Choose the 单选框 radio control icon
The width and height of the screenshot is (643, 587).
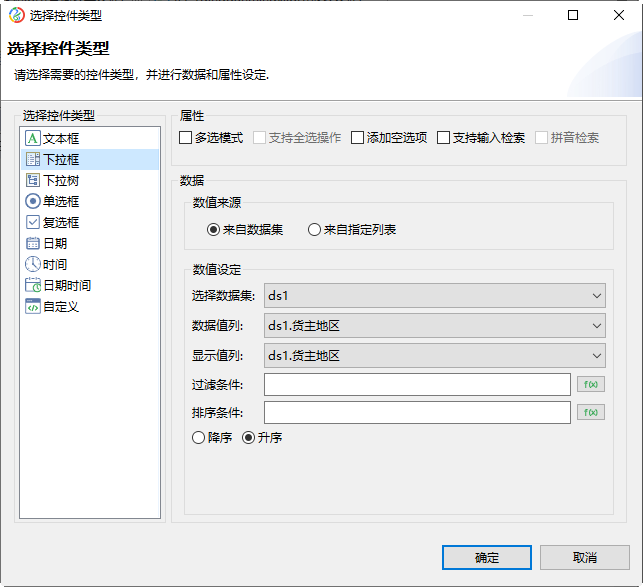coord(32,201)
